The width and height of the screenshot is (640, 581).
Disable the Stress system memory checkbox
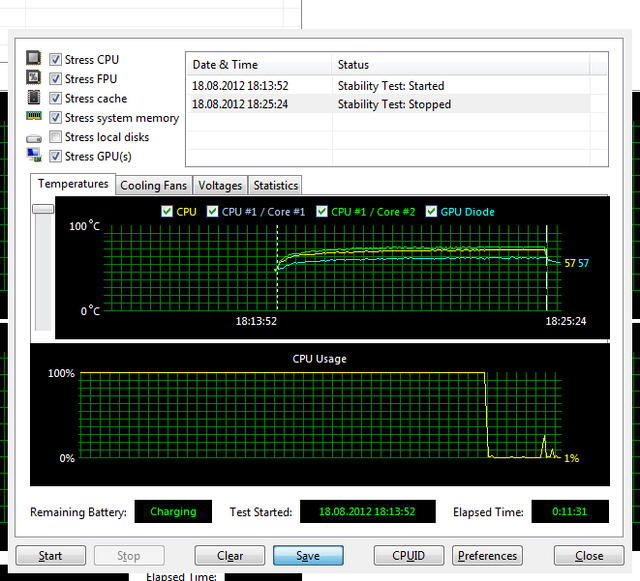point(56,118)
